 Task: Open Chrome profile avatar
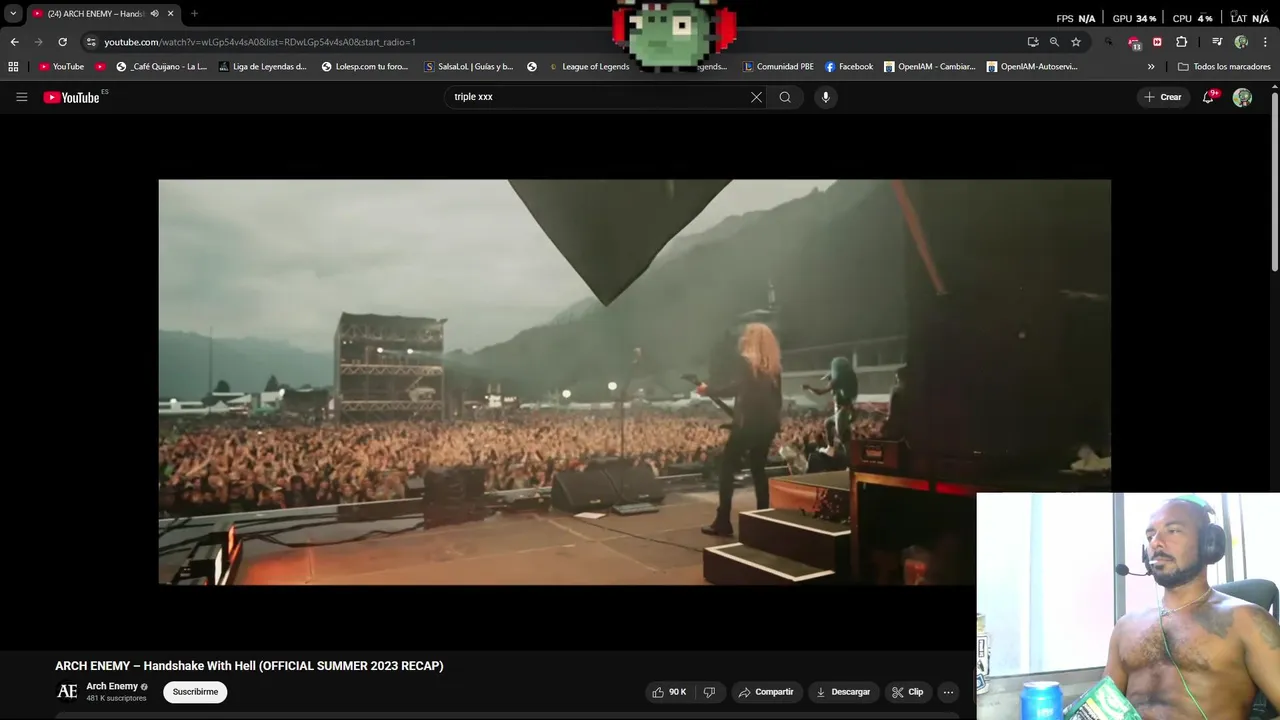1241,42
